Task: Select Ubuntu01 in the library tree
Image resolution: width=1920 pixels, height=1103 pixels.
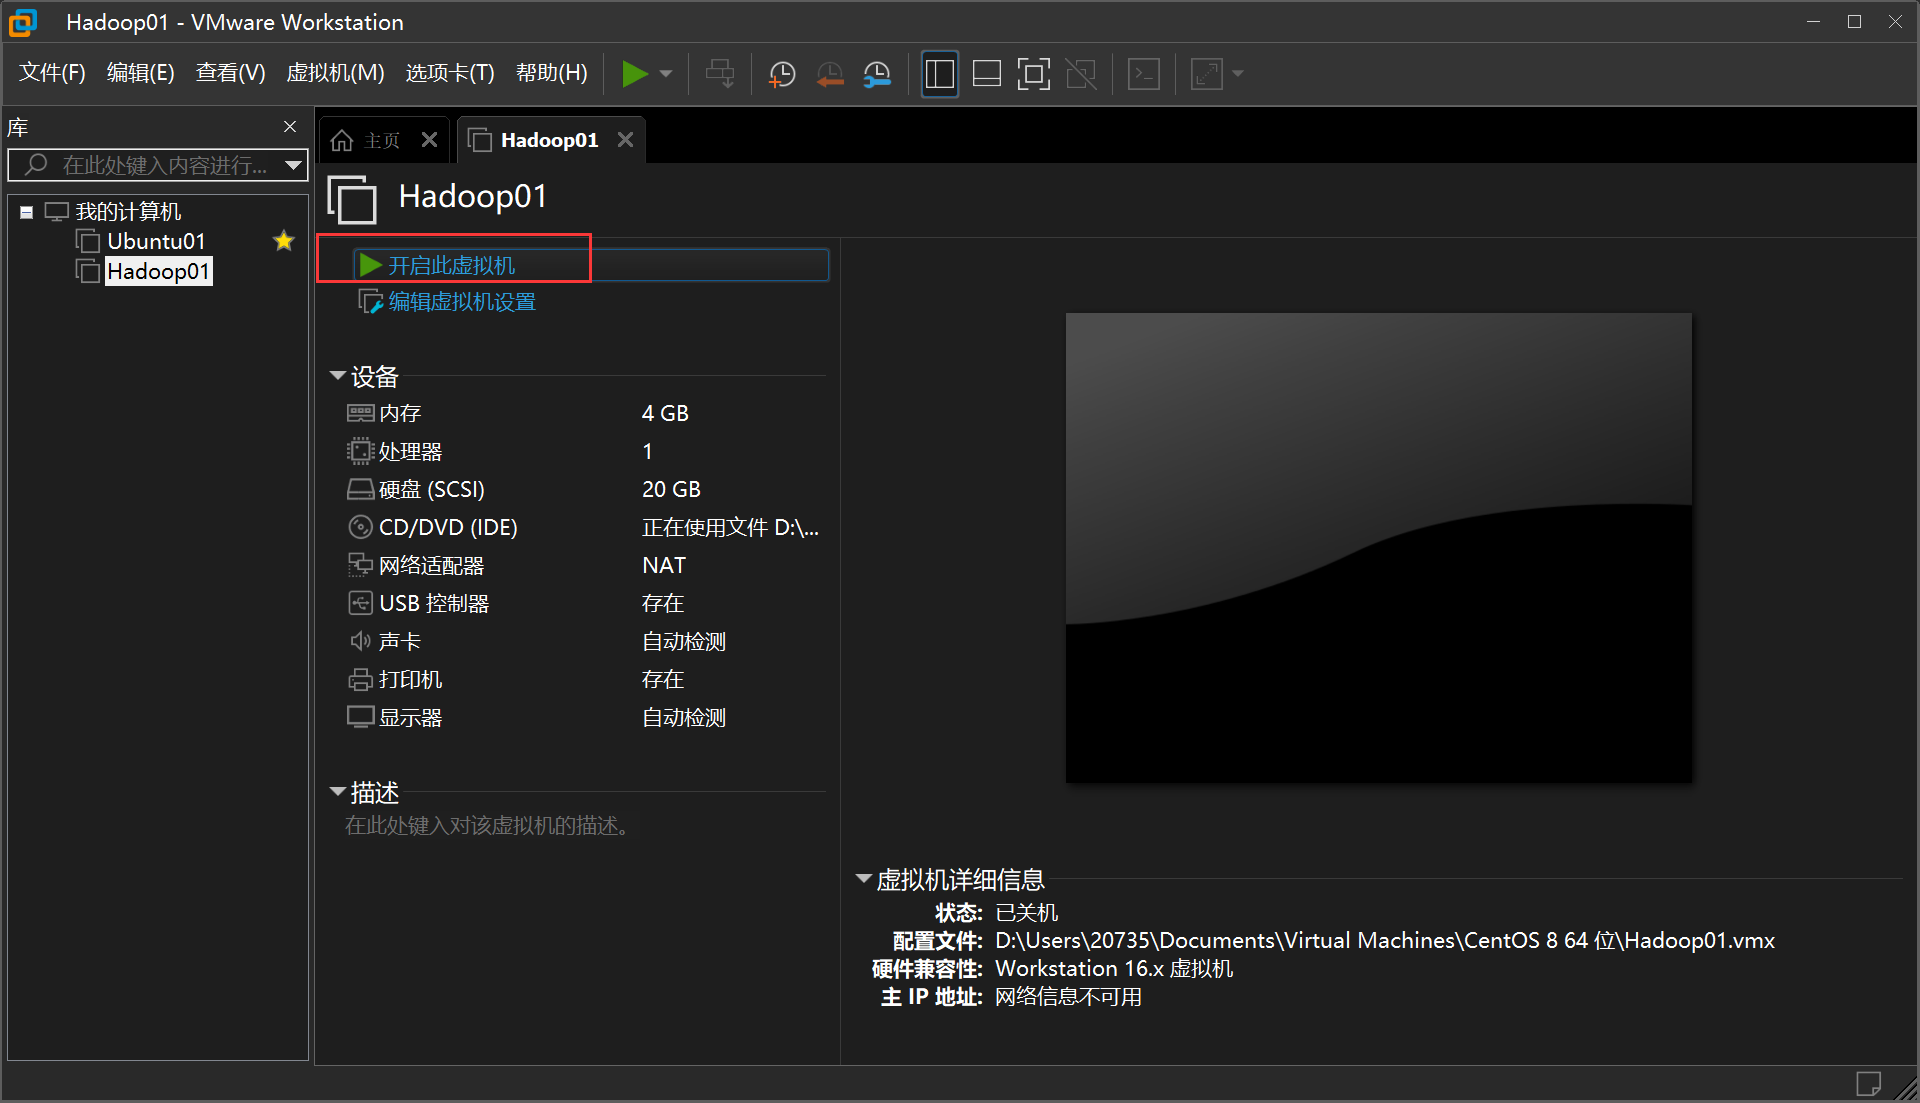Action: 156,241
